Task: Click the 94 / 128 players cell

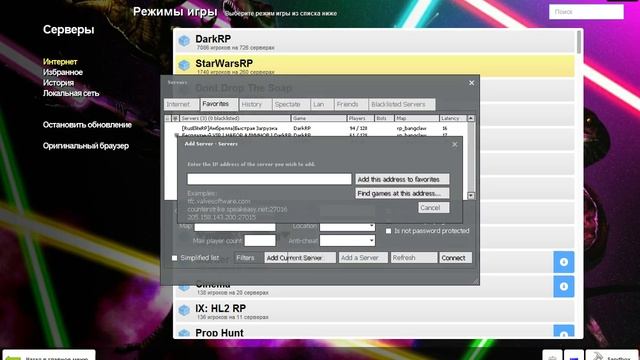Action: coord(358,128)
